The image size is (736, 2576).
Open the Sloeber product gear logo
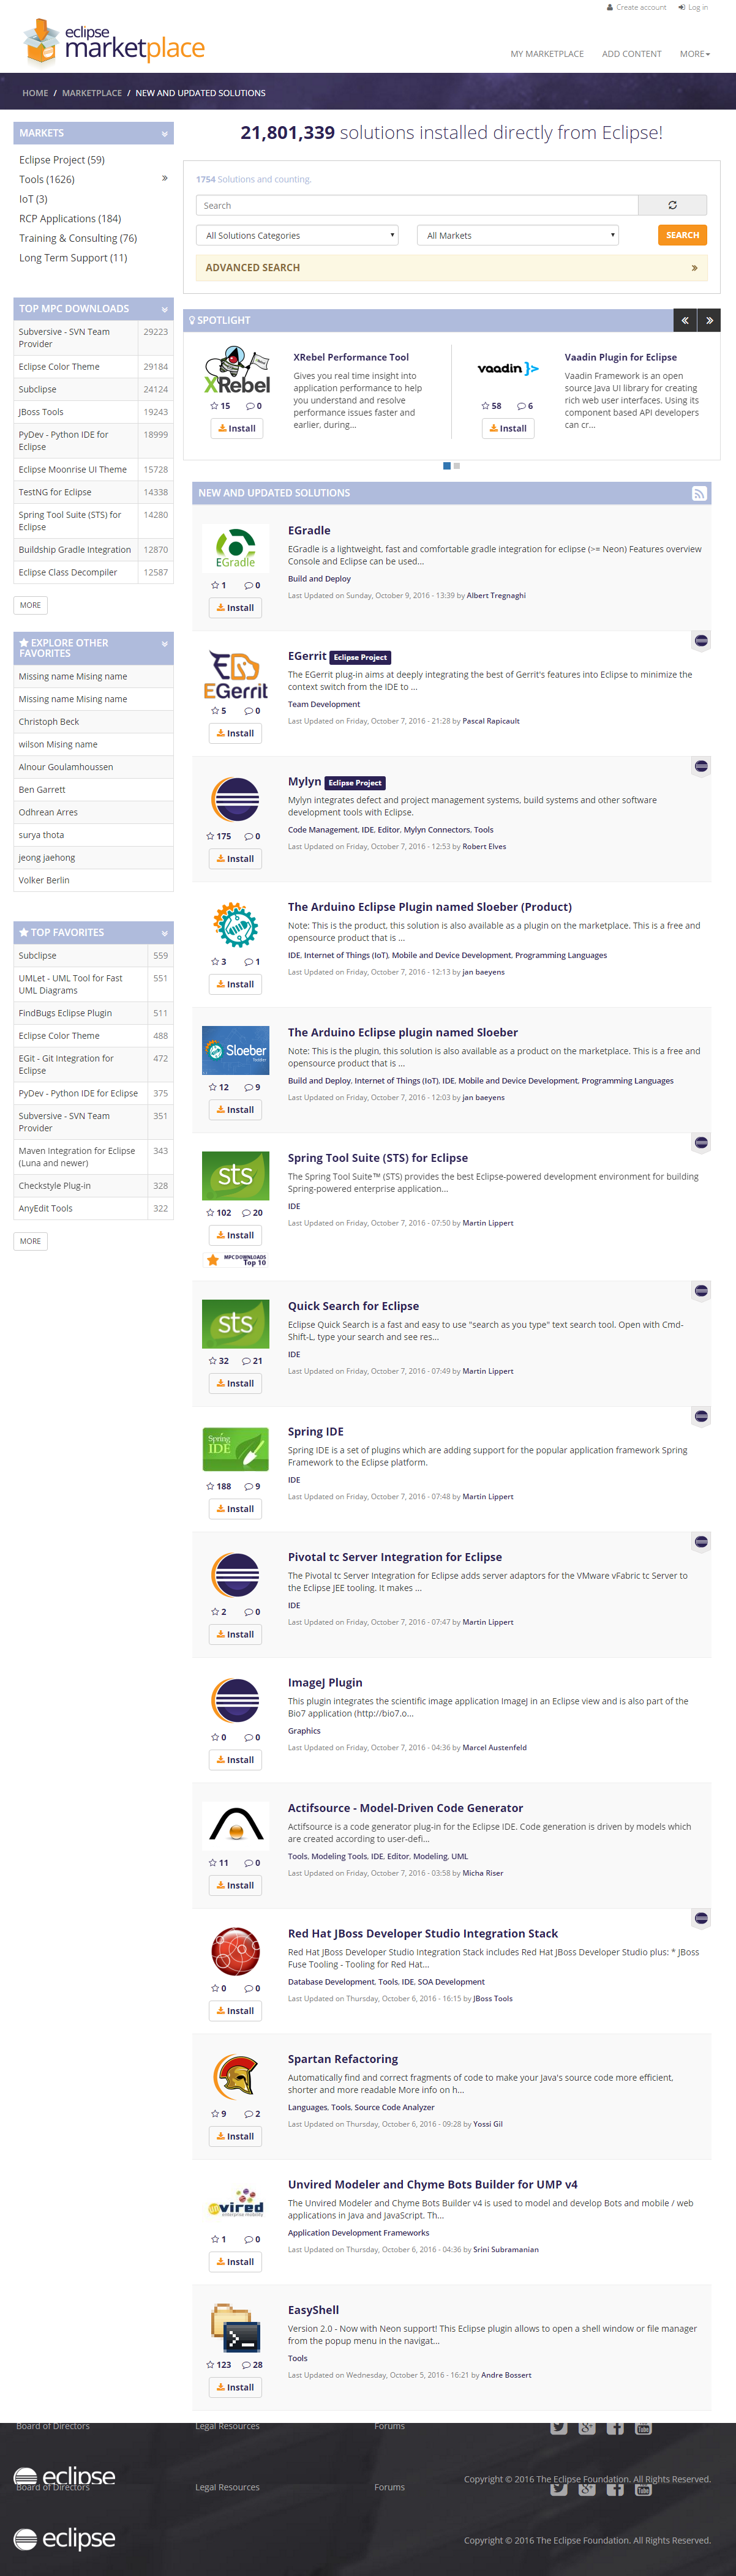click(236, 924)
